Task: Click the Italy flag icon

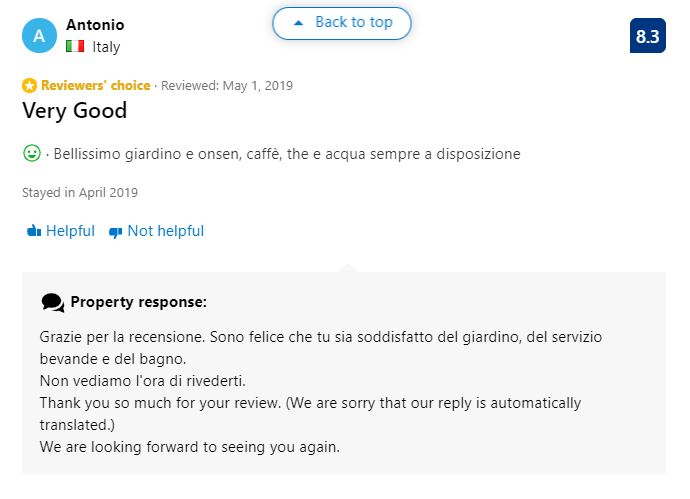Action: click(75, 46)
